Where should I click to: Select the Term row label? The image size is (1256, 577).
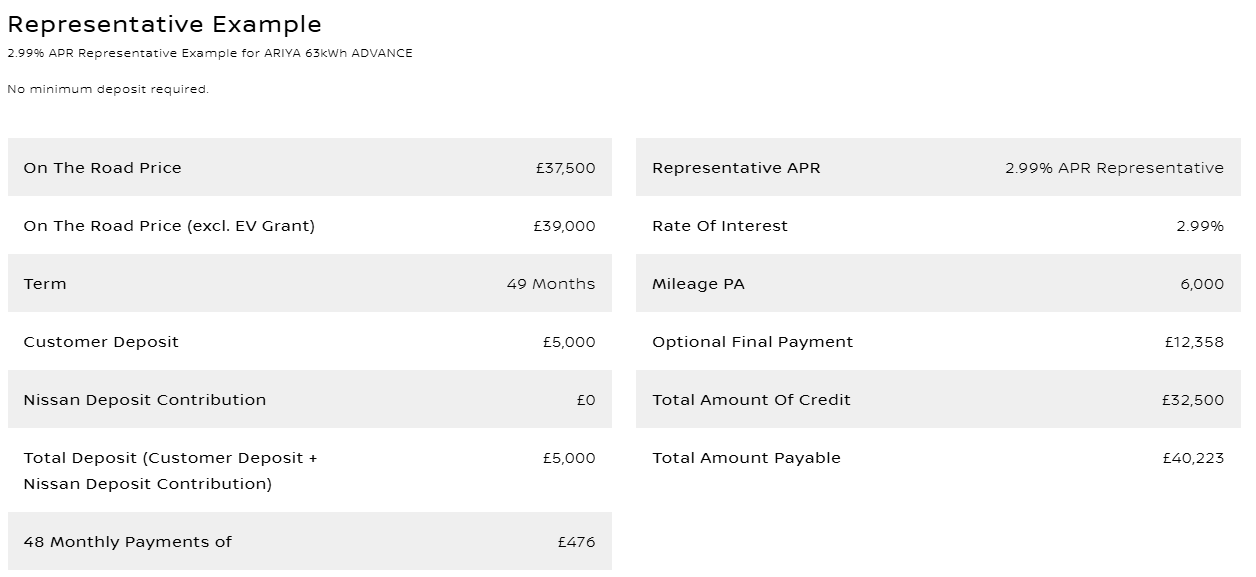pyautogui.click(x=45, y=284)
